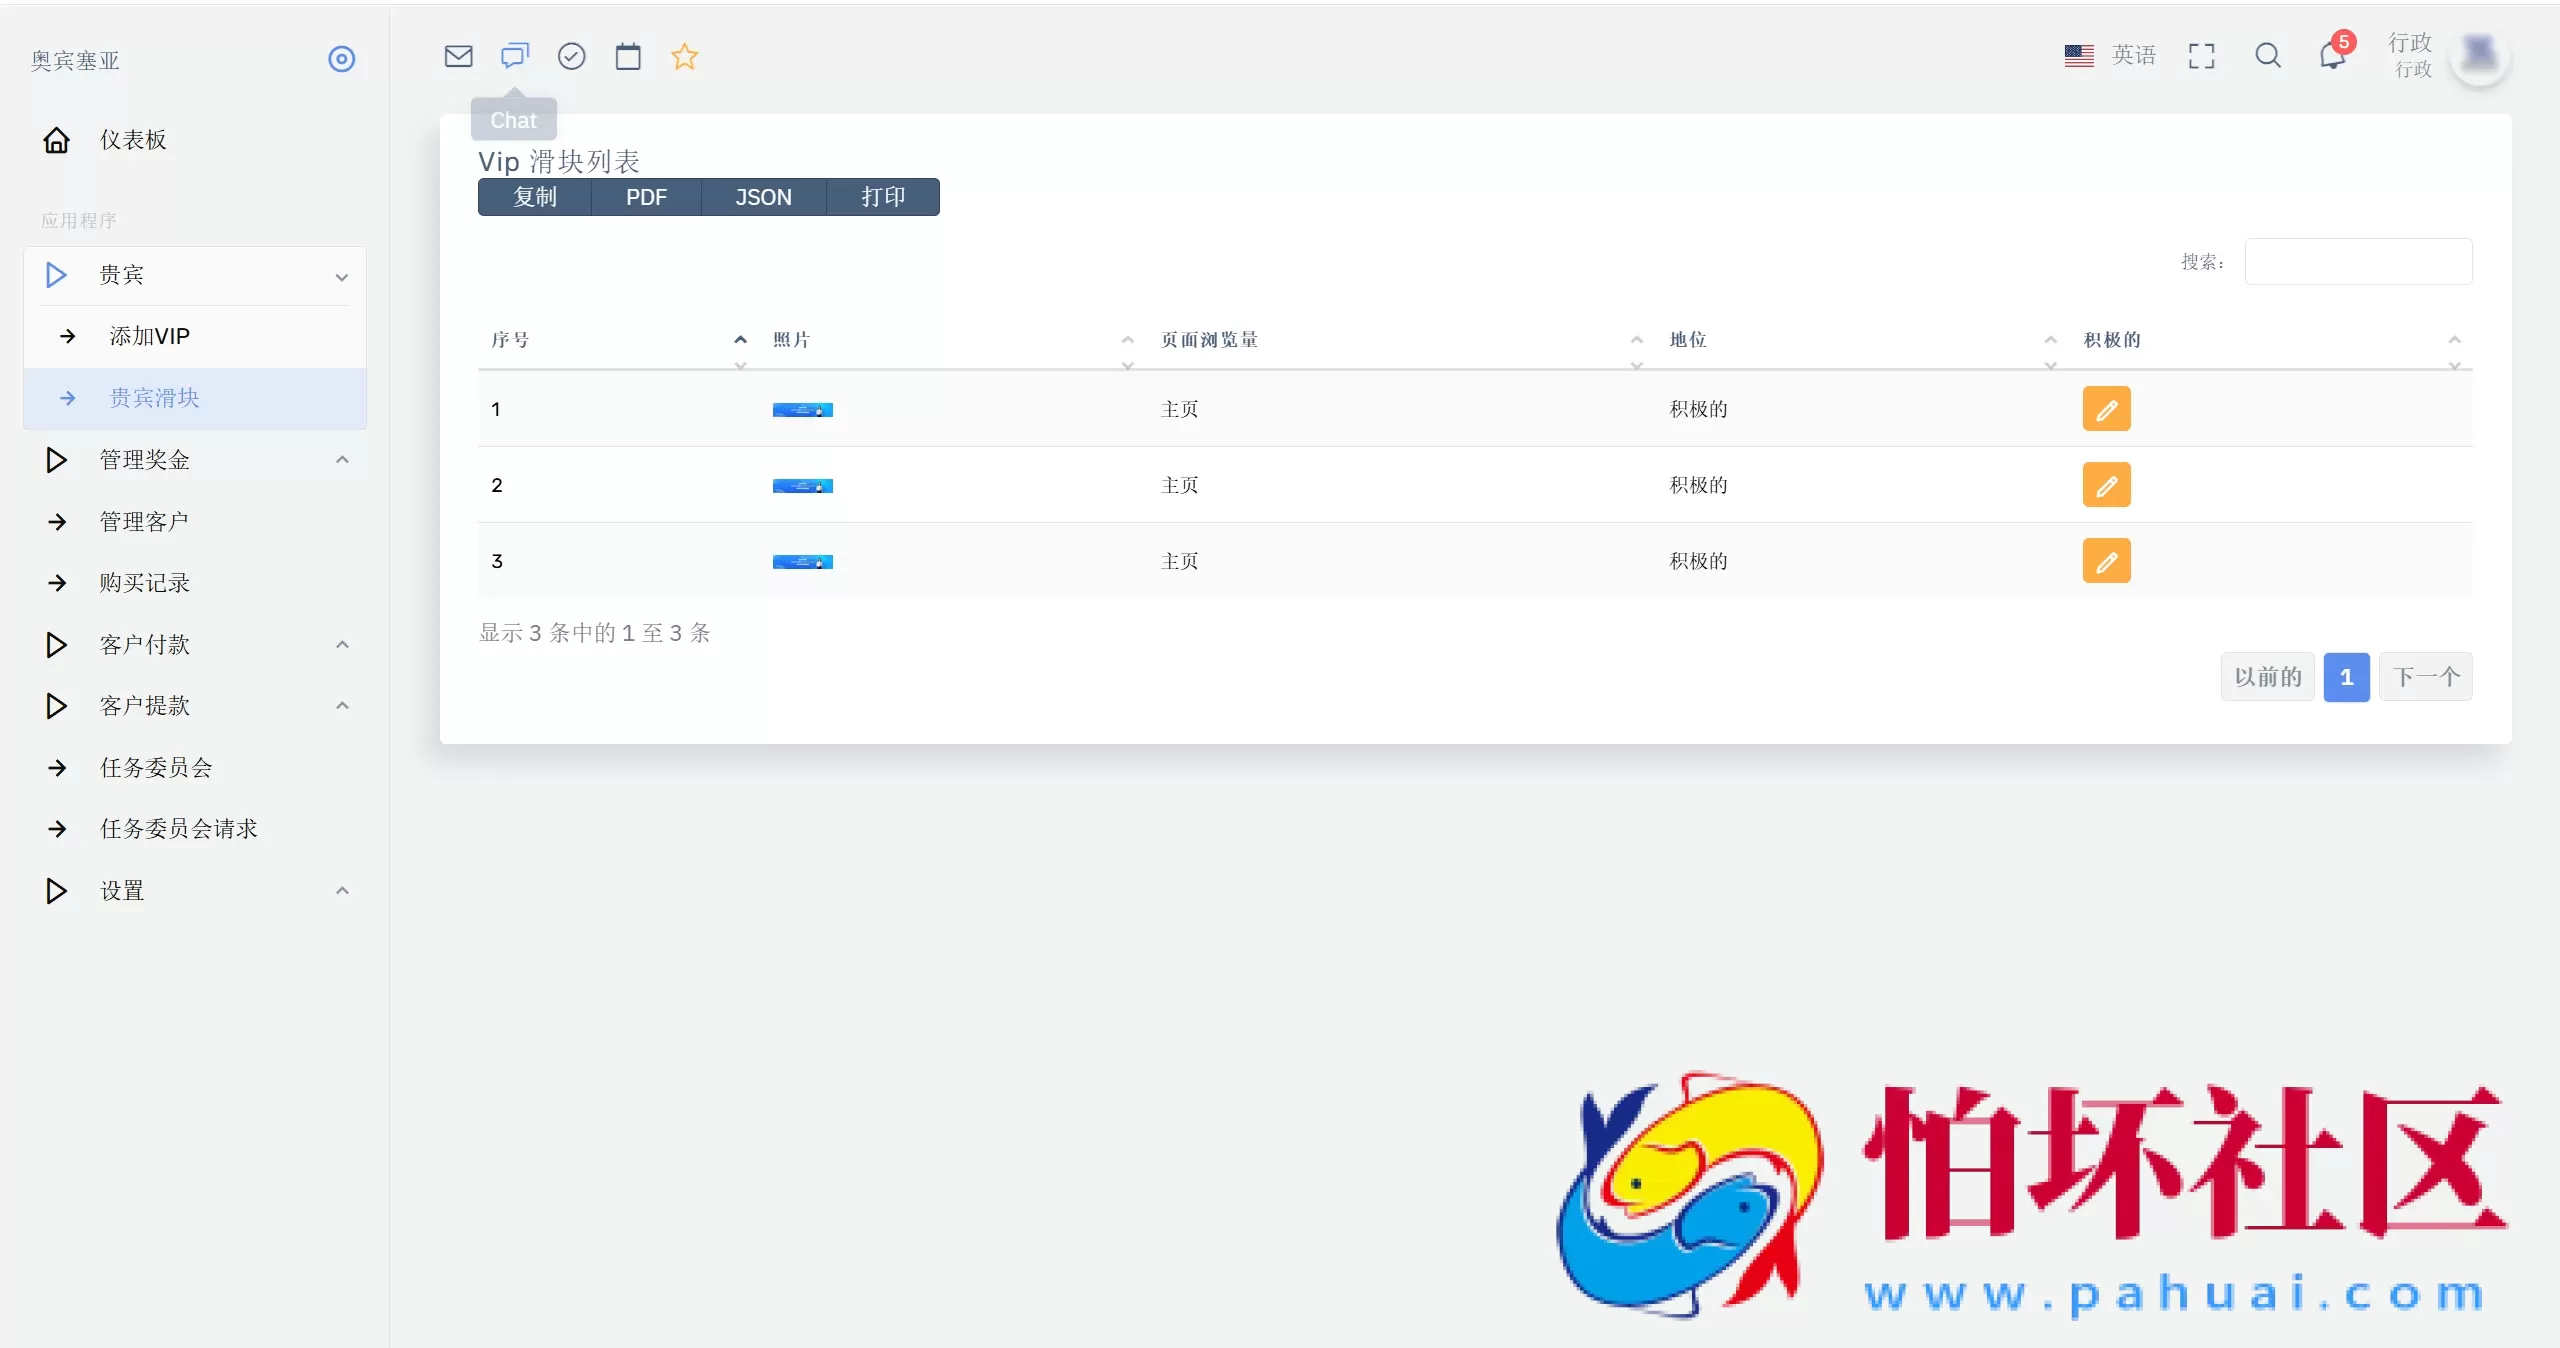Edit row 1 with the orange pencil
The image size is (2560, 1348).
point(2106,409)
